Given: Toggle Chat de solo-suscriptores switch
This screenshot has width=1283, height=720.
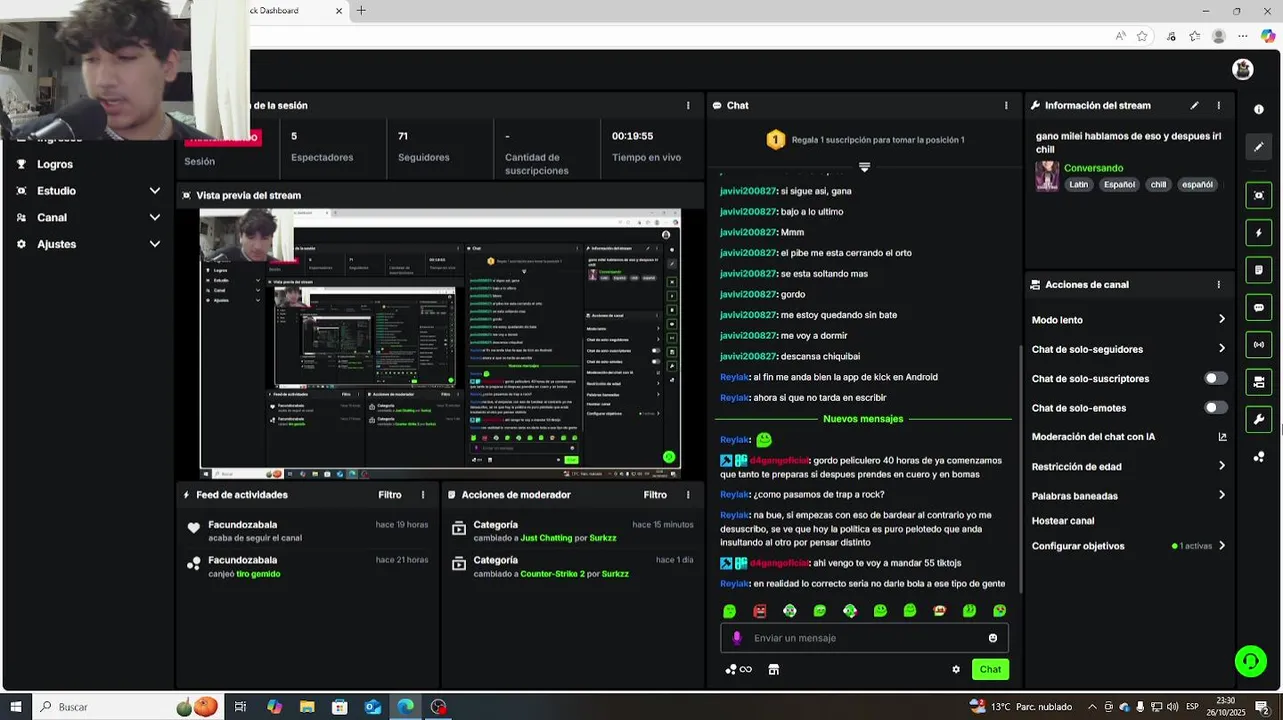Looking at the screenshot, I should (1215, 378).
